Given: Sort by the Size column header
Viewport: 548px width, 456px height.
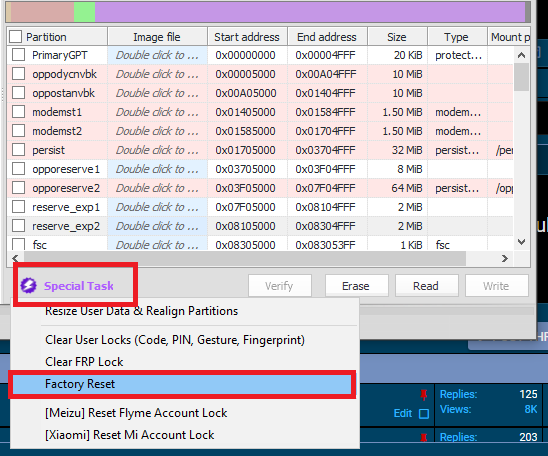Looking at the screenshot, I should 397,37.
